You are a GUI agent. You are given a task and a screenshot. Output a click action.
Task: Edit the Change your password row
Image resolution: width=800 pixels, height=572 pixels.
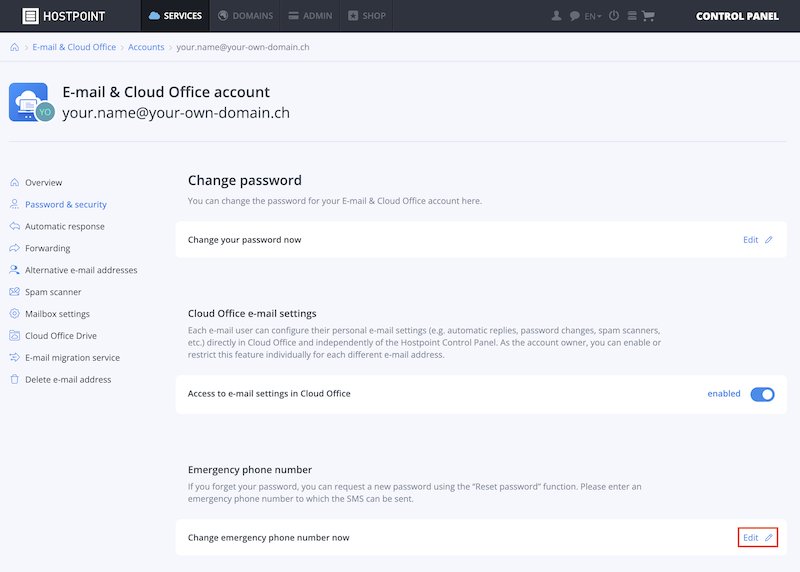pos(758,240)
